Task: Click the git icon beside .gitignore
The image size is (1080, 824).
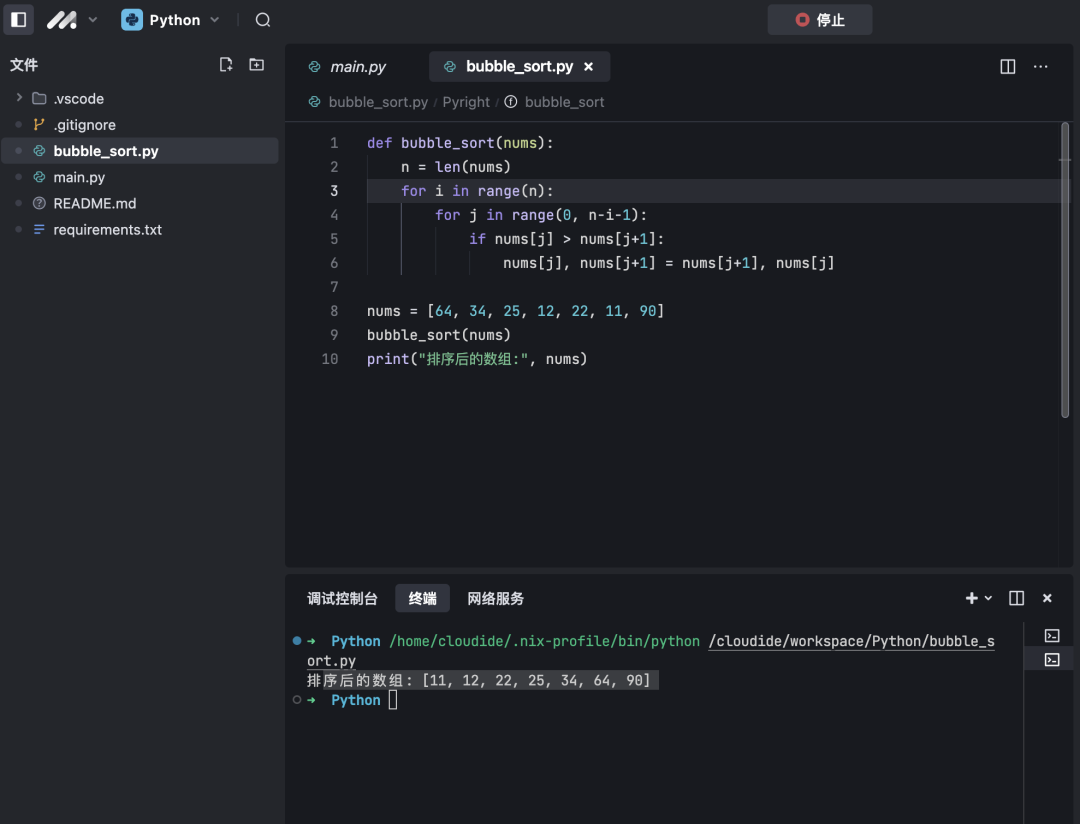Action: pyautogui.click(x=39, y=125)
